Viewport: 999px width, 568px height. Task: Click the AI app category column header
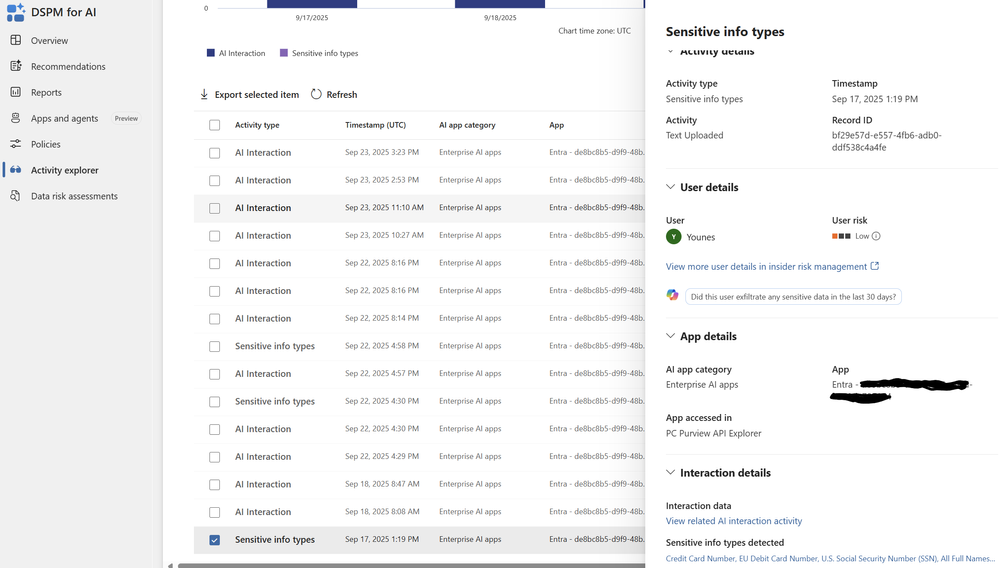pyautogui.click(x=467, y=125)
